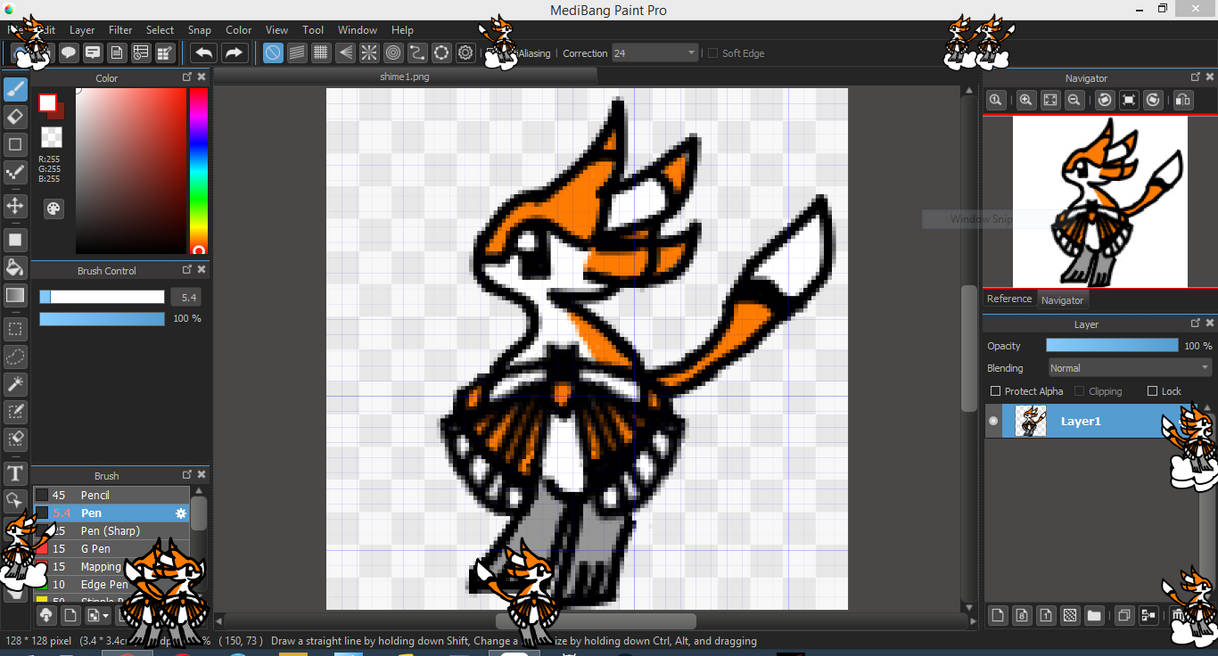Turn snap off with the highlighted icon
1218x656 pixels.
point(272,53)
